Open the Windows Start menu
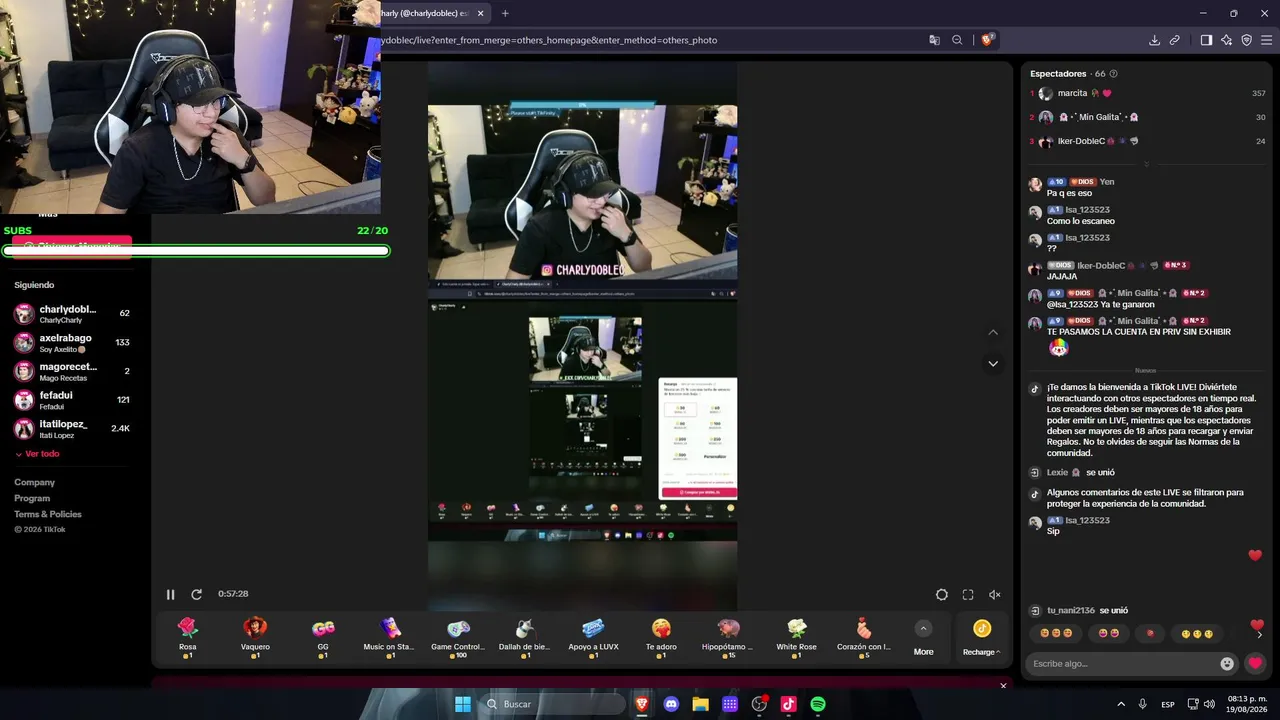The height and width of the screenshot is (720, 1280). coord(463,704)
